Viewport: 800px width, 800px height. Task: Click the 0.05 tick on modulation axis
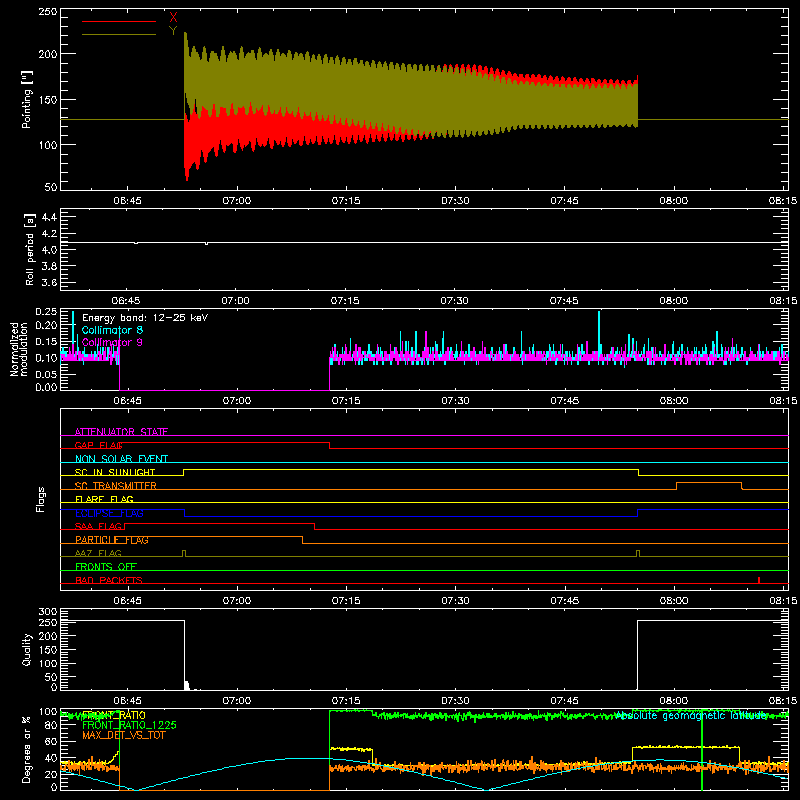[x=46, y=374]
